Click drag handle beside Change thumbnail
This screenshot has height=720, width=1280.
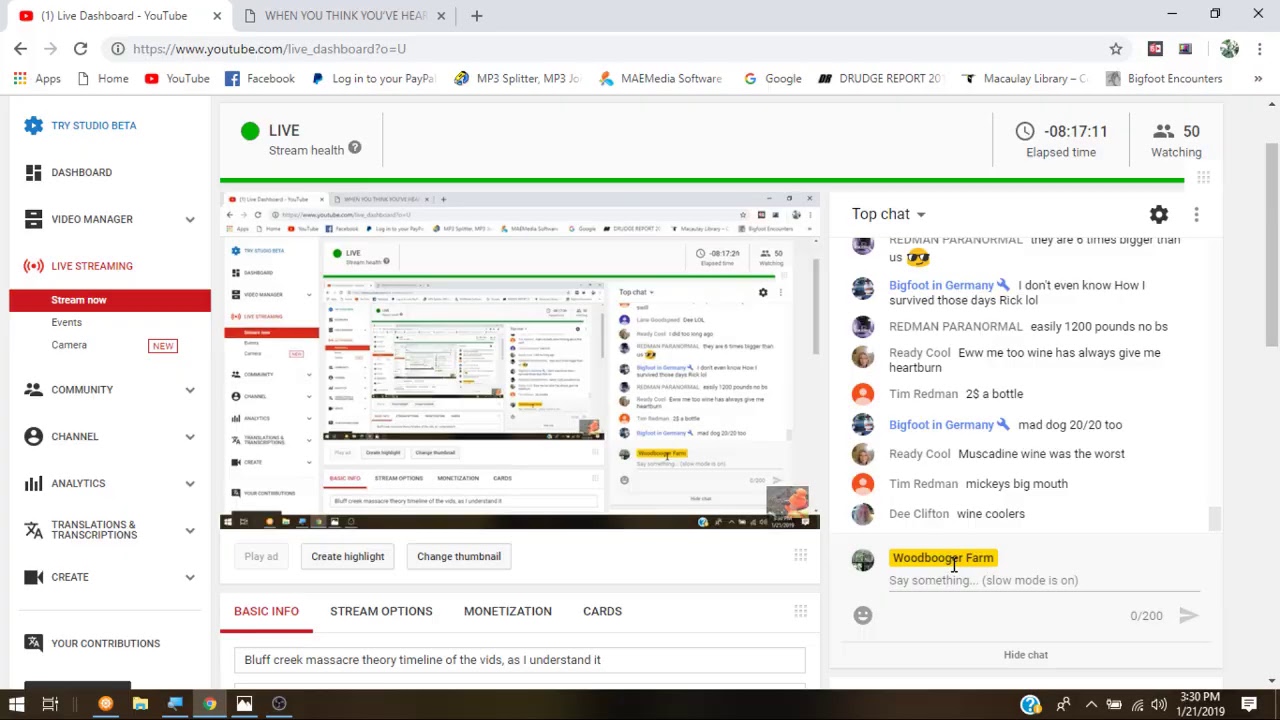pyautogui.click(x=800, y=555)
